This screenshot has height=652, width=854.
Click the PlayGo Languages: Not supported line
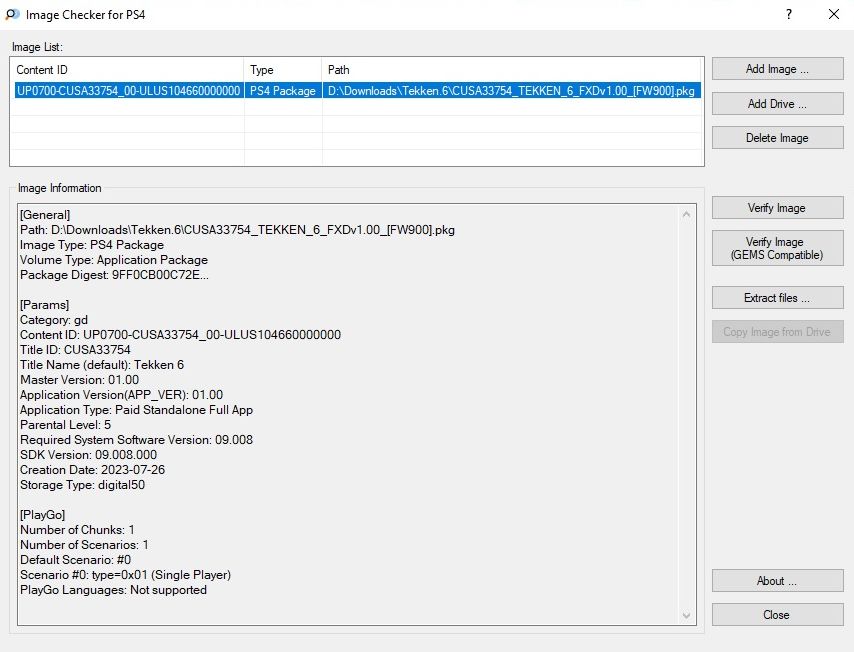coord(113,590)
